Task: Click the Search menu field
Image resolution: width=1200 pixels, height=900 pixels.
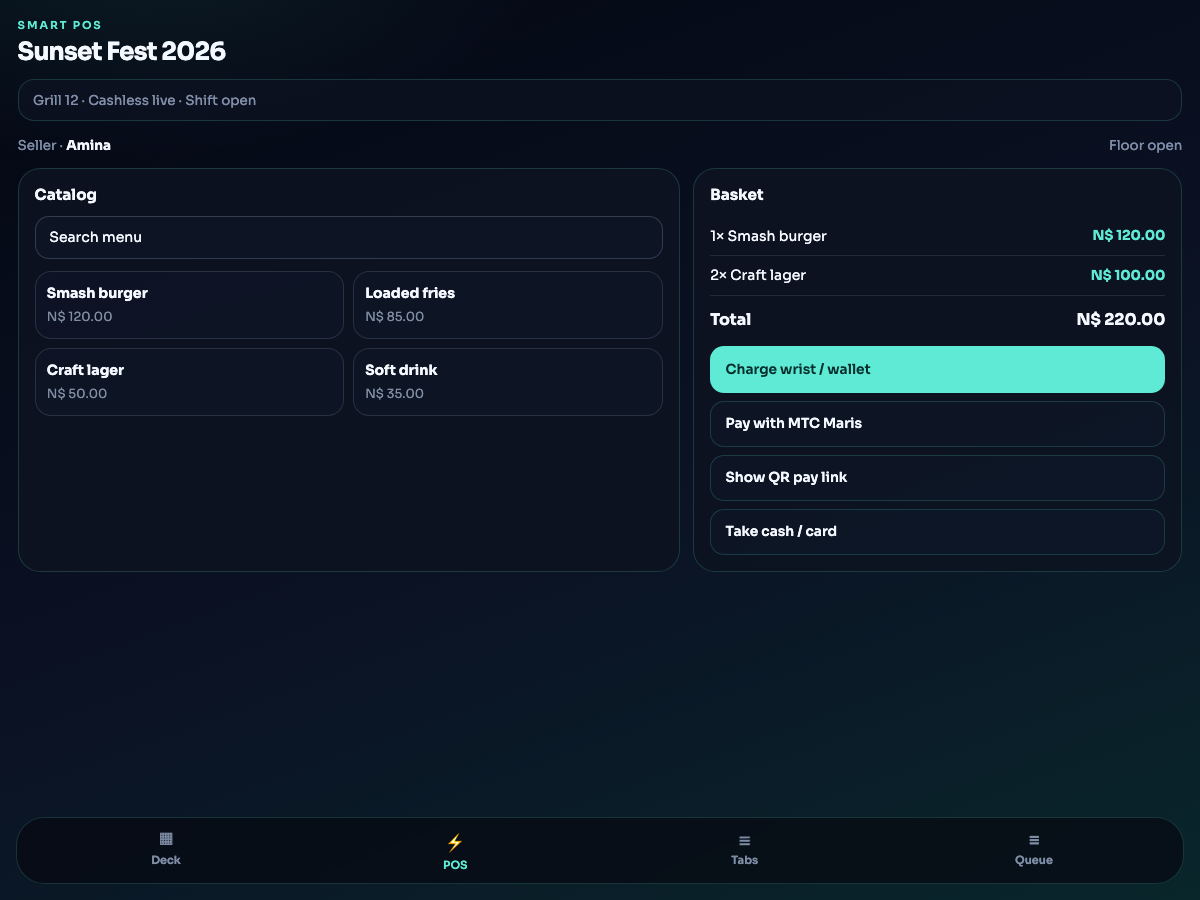Action: coord(349,237)
